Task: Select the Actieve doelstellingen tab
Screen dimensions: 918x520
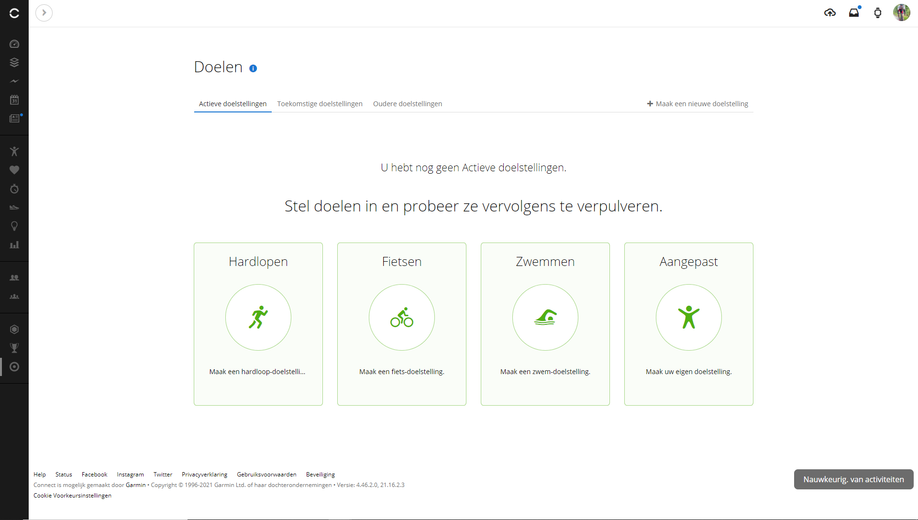Action: click(232, 104)
